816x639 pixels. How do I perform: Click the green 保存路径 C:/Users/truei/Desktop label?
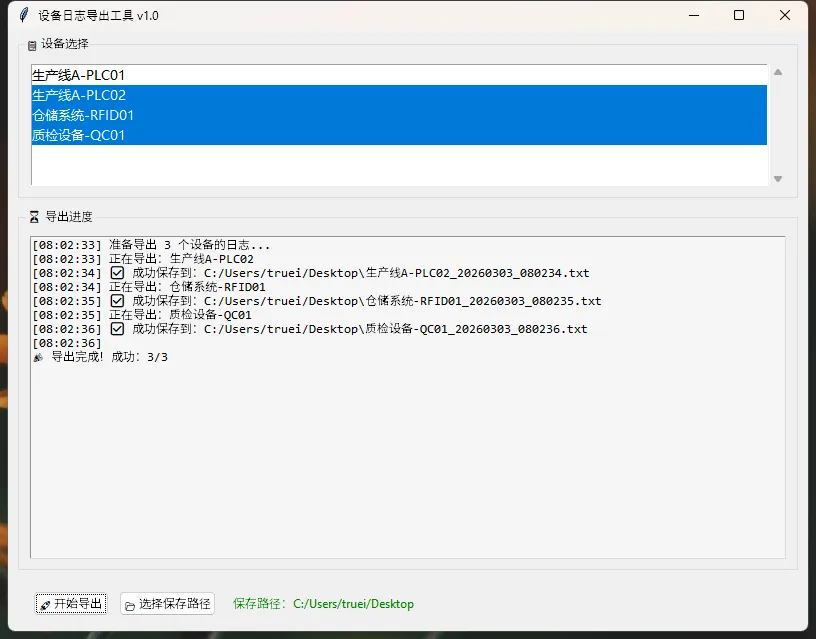coord(323,604)
